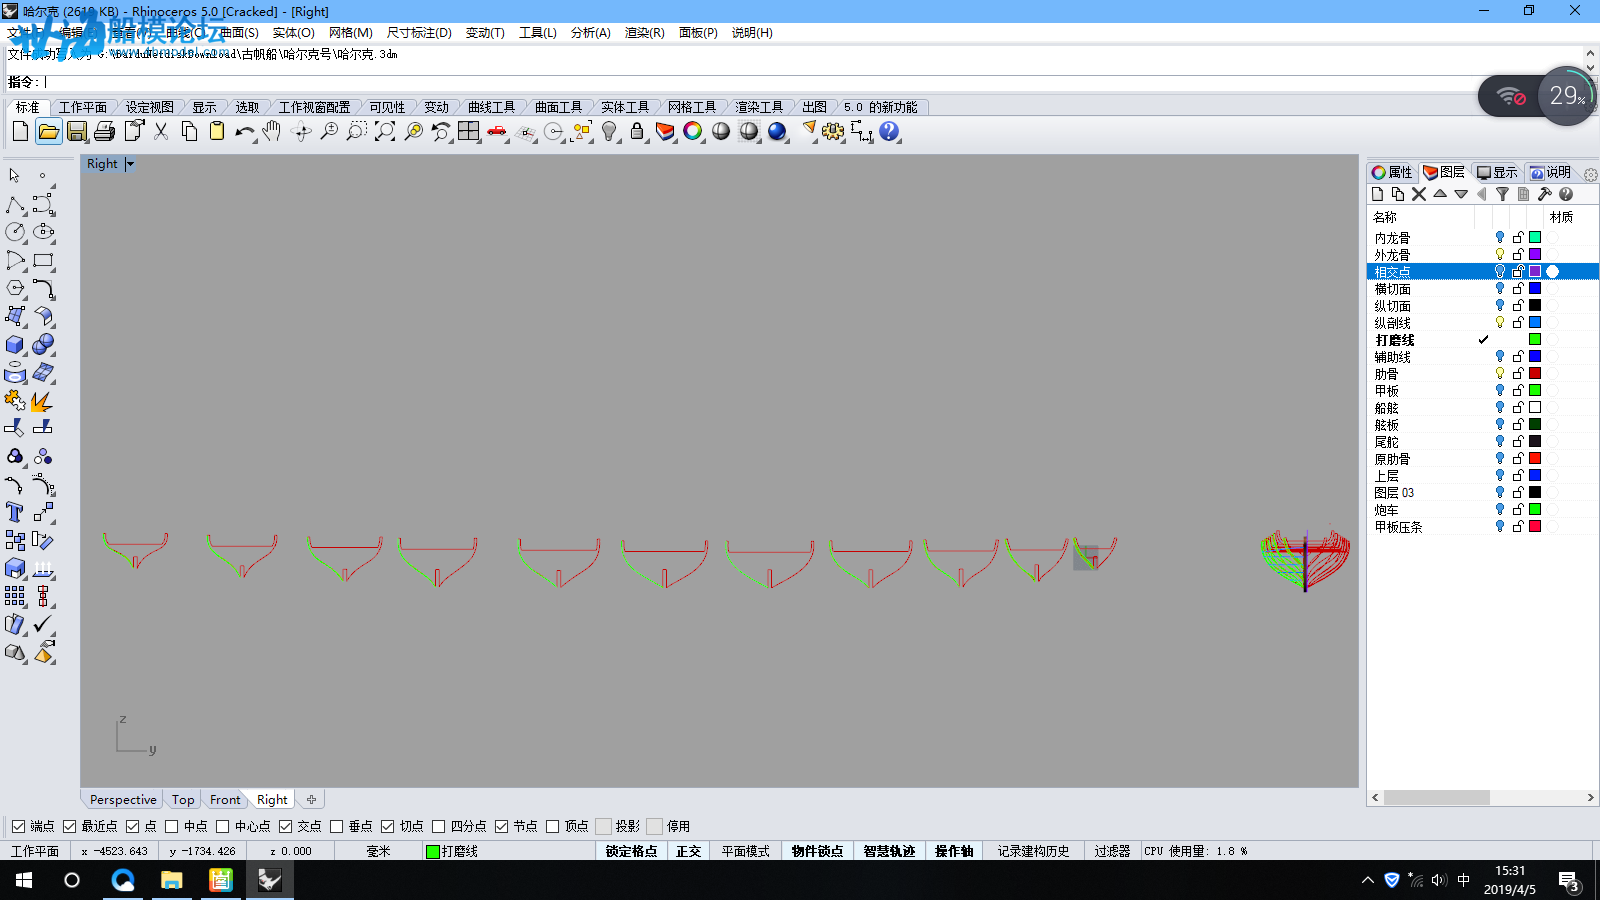The width and height of the screenshot is (1600, 900).
Task: Click the Paste clipboard icon
Action: (217, 131)
